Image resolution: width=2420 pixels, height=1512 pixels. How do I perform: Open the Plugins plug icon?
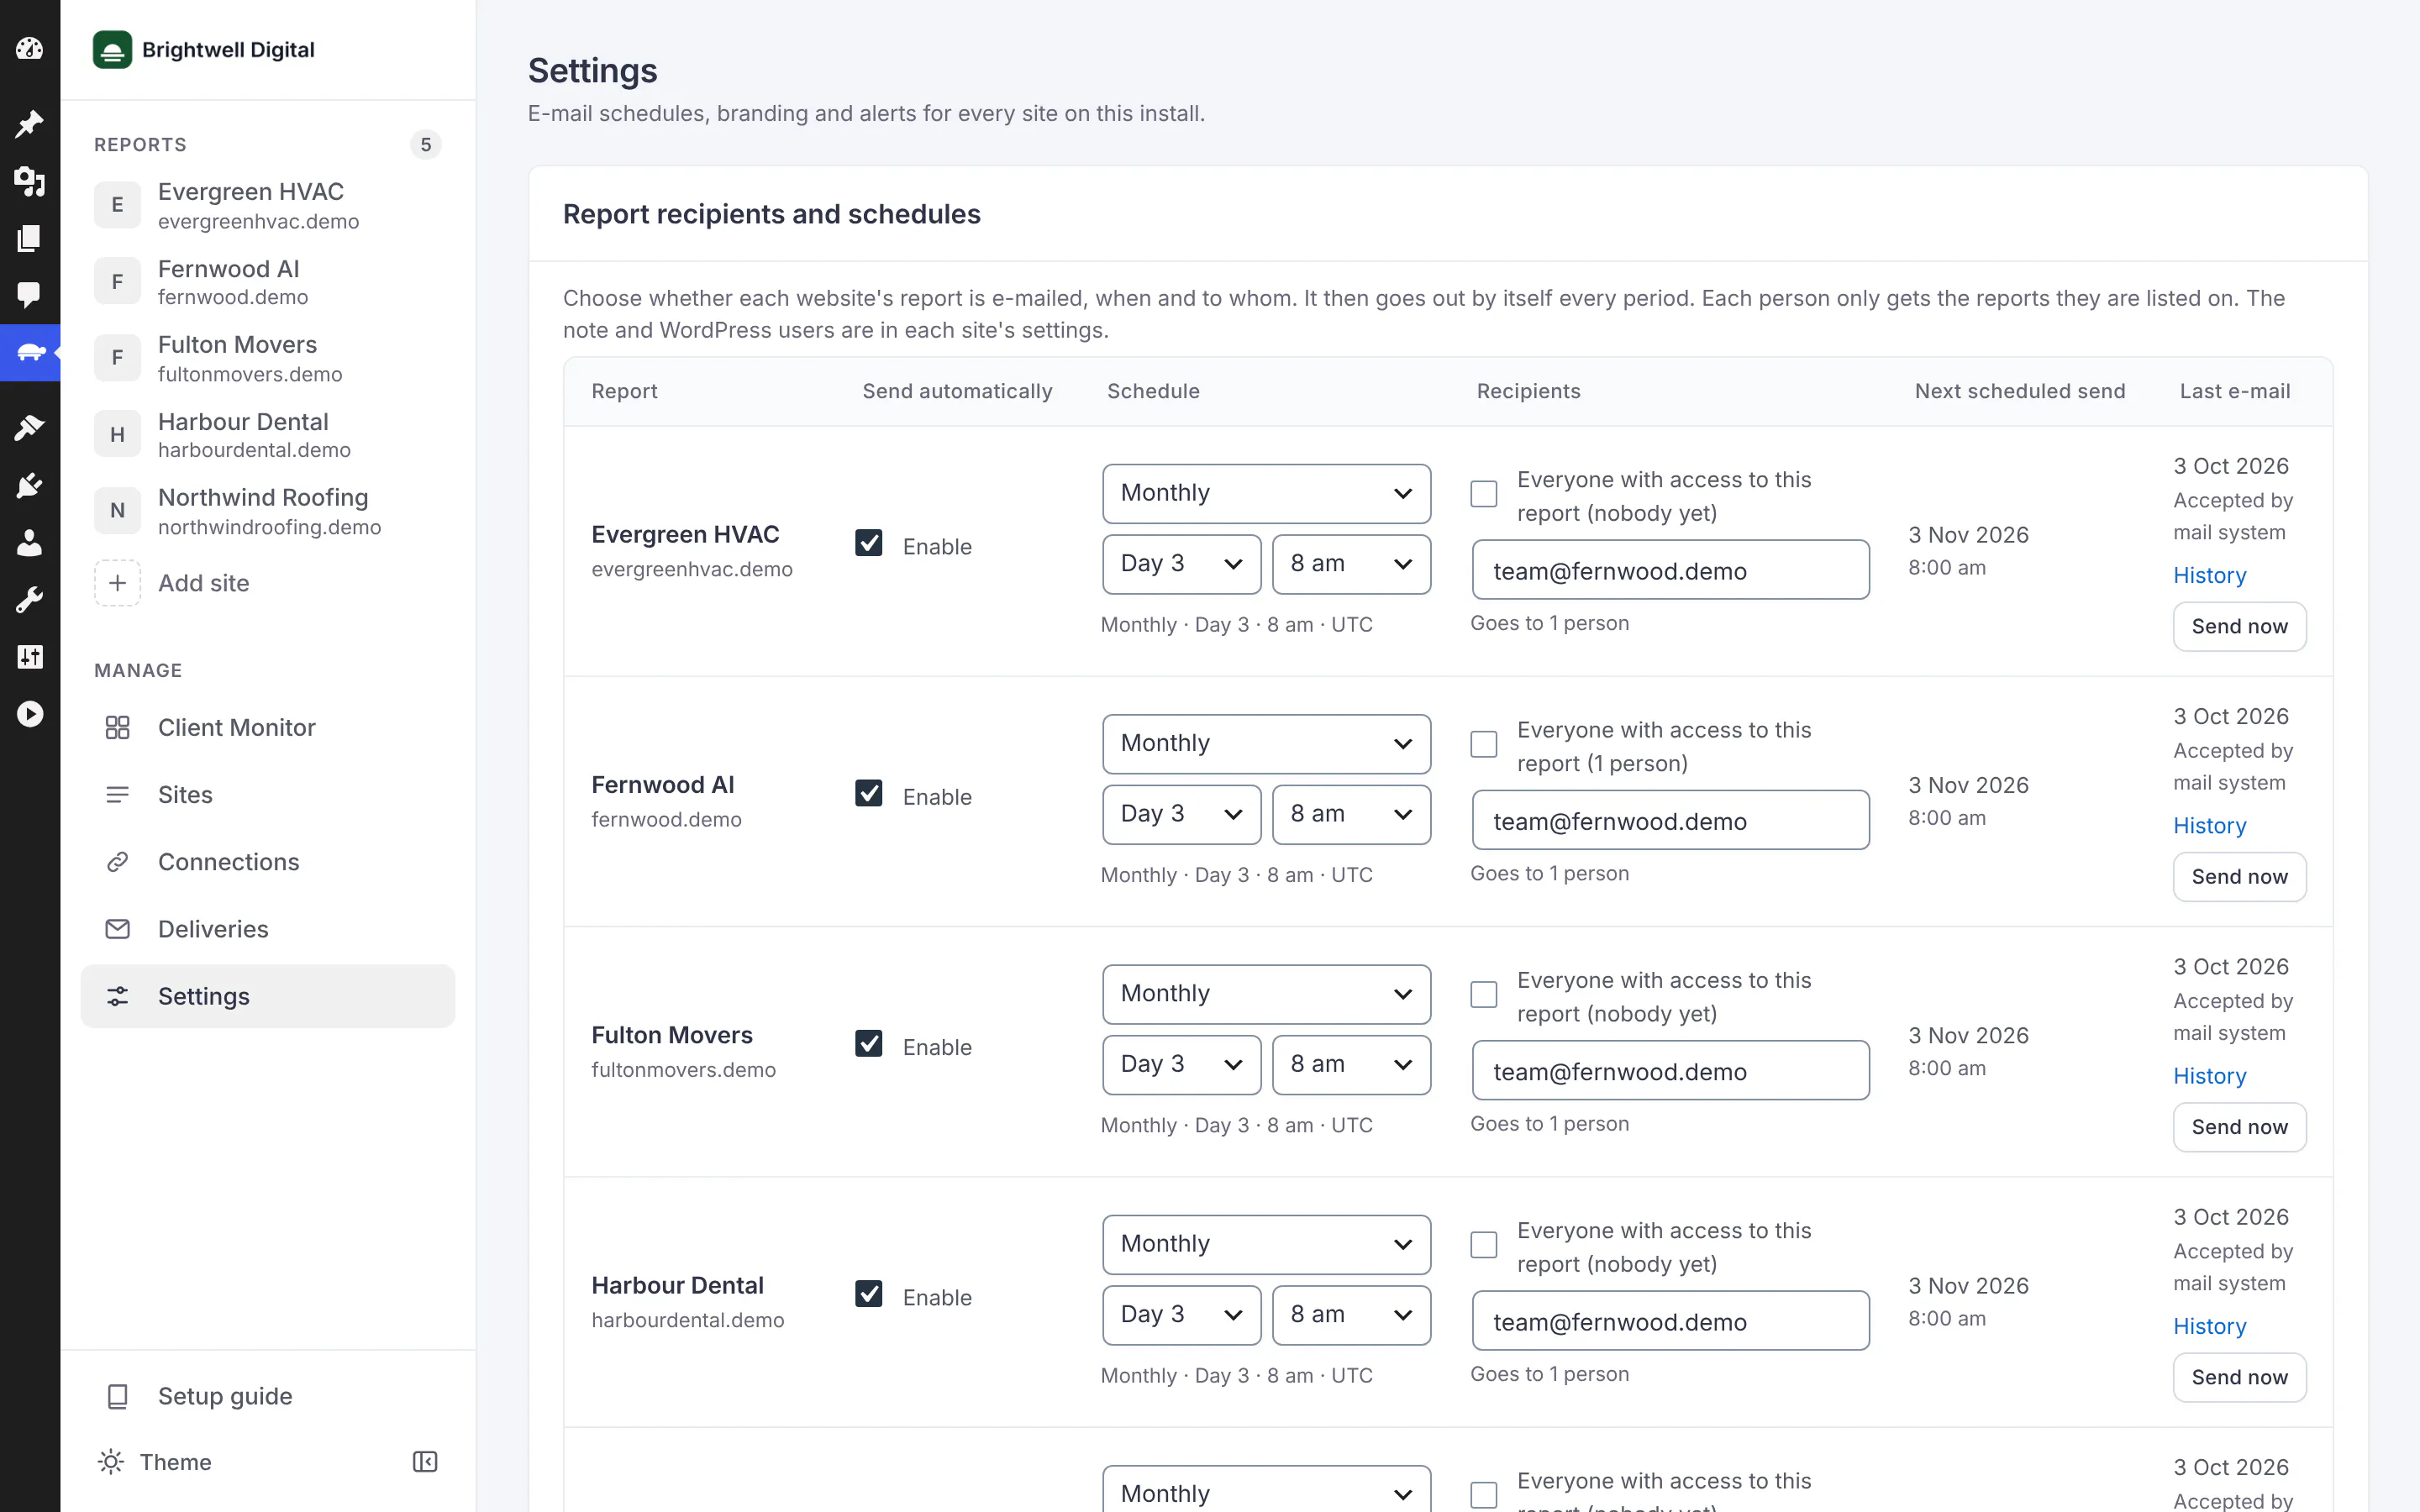tap(30, 485)
